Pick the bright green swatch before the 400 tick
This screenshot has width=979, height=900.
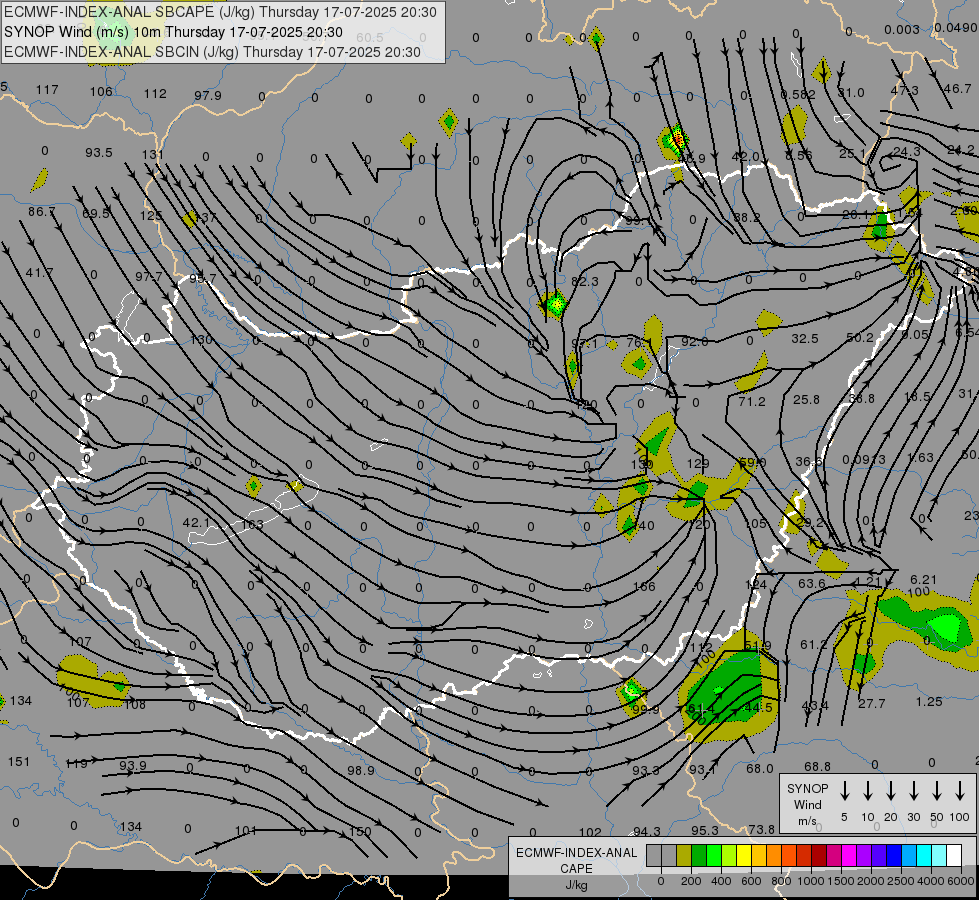(x=714, y=856)
